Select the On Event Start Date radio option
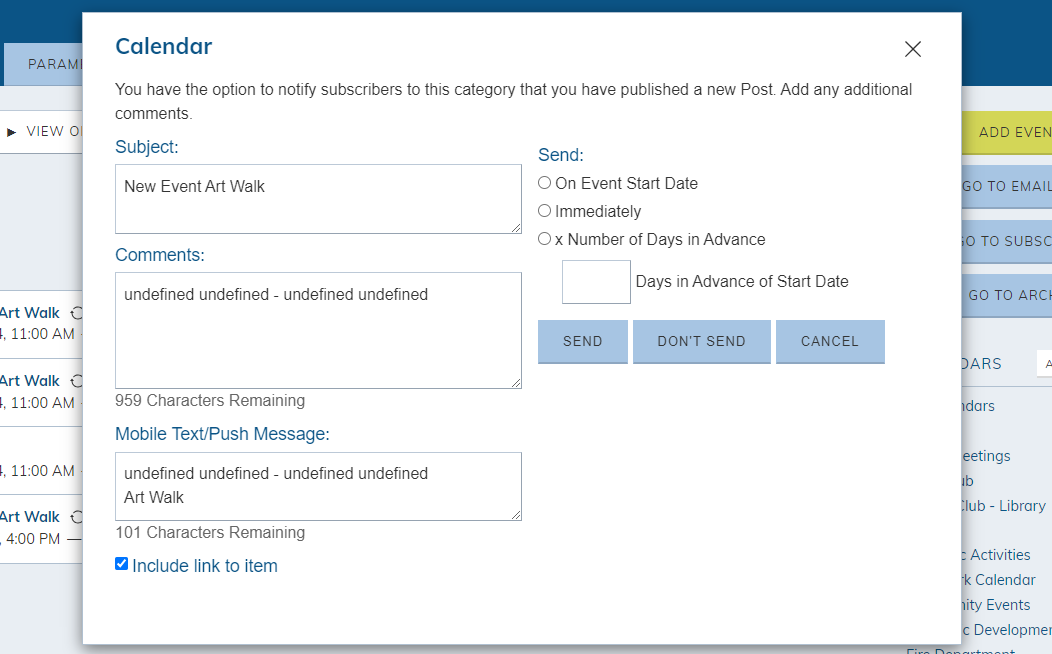1052x654 pixels. tap(544, 182)
